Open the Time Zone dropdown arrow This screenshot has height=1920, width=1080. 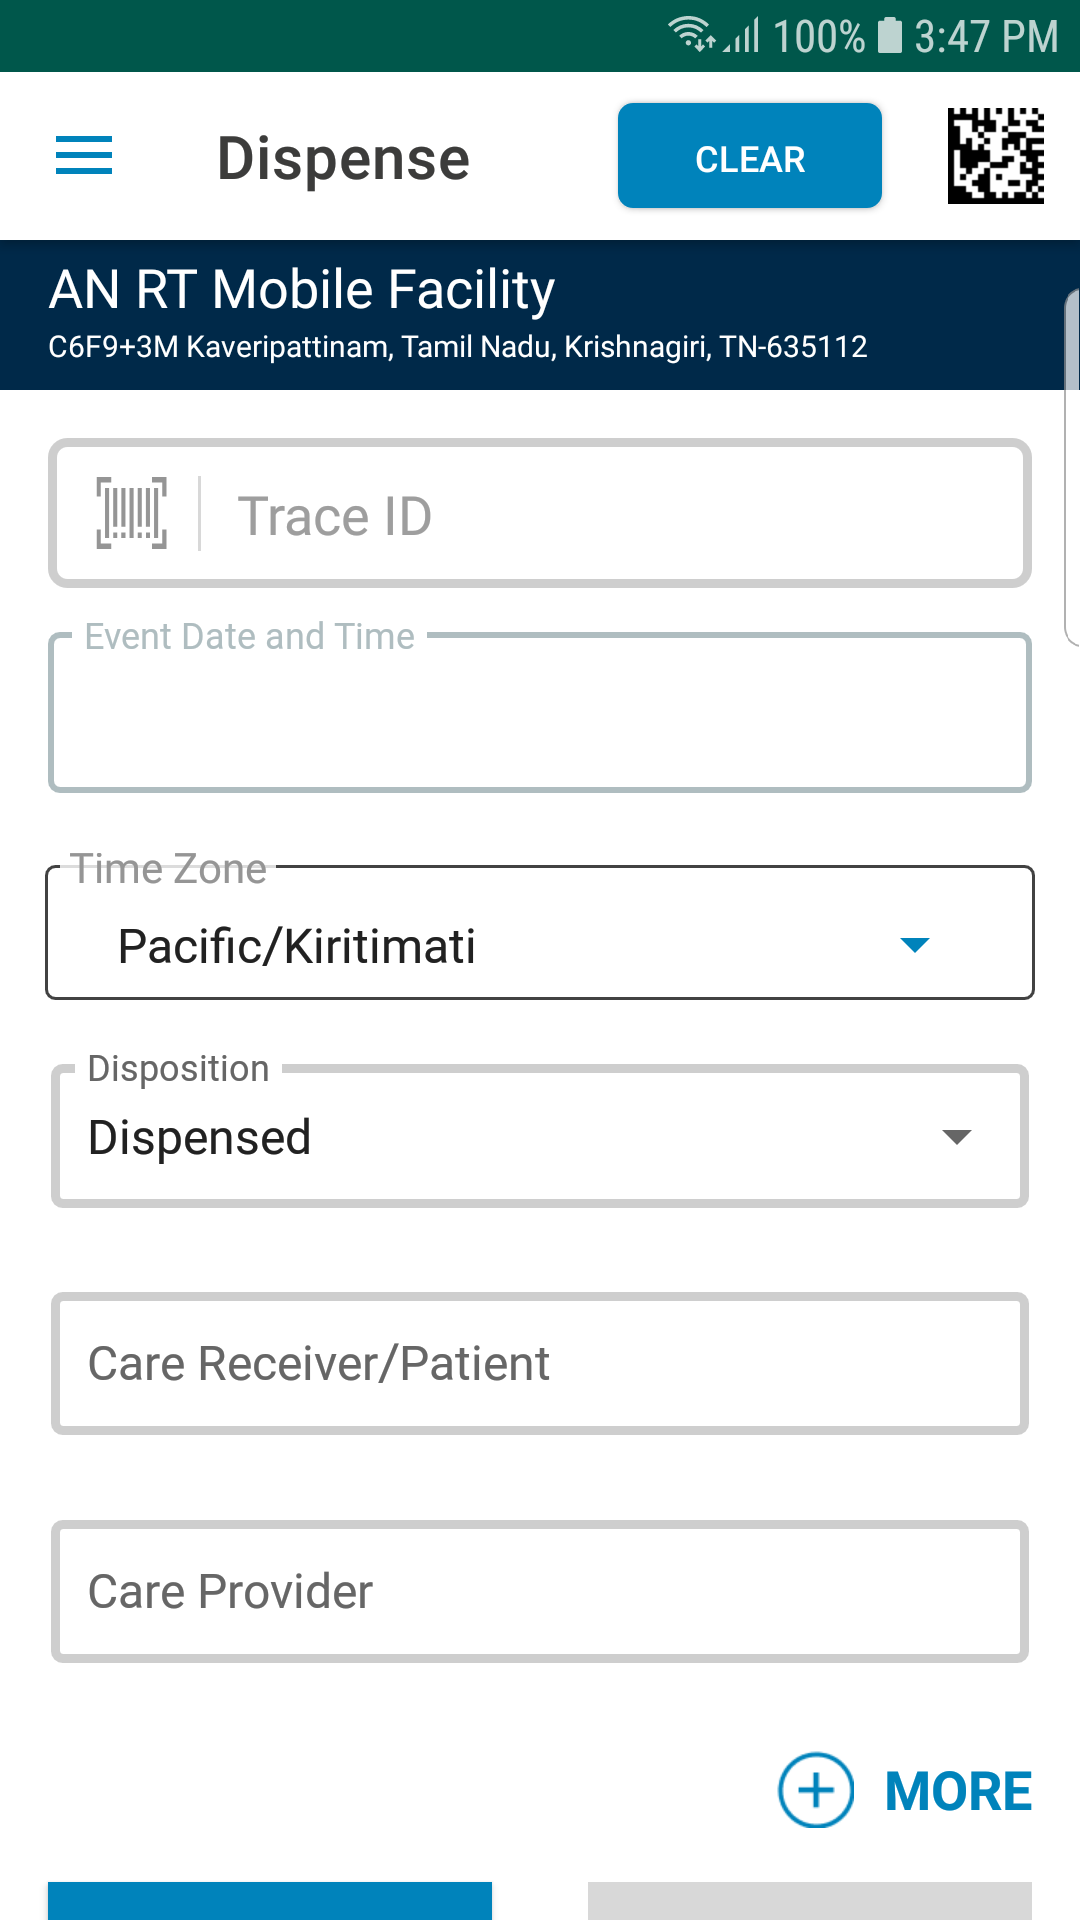pyautogui.click(x=915, y=945)
